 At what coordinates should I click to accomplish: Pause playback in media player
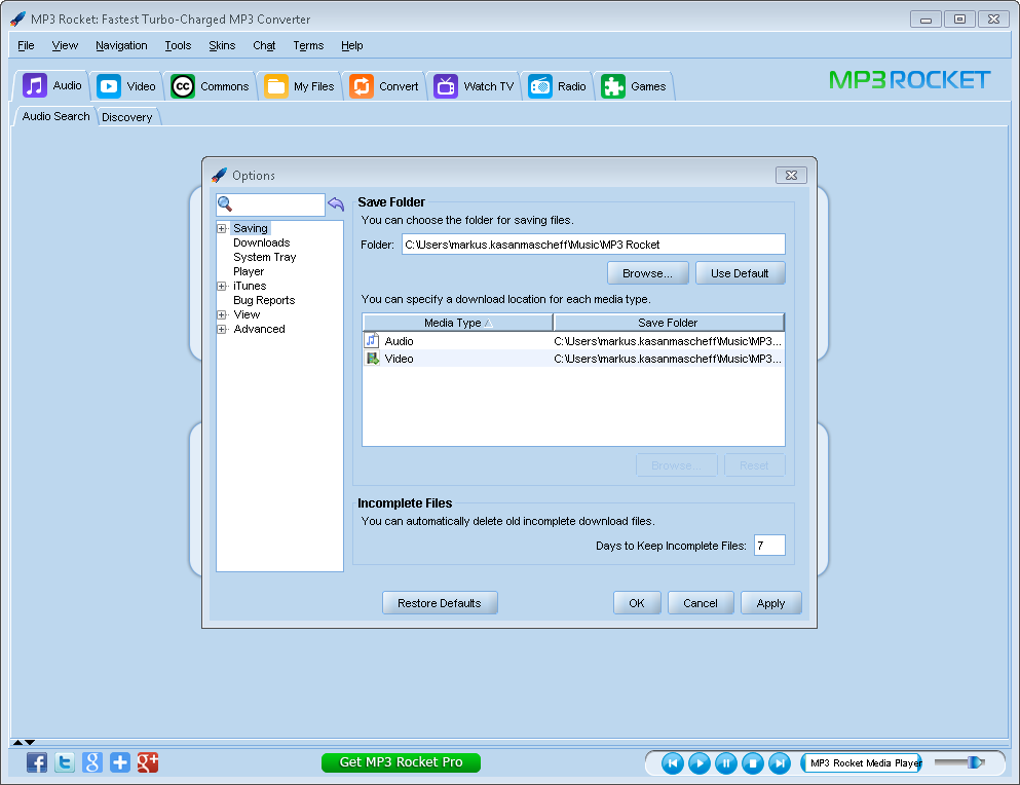726,763
